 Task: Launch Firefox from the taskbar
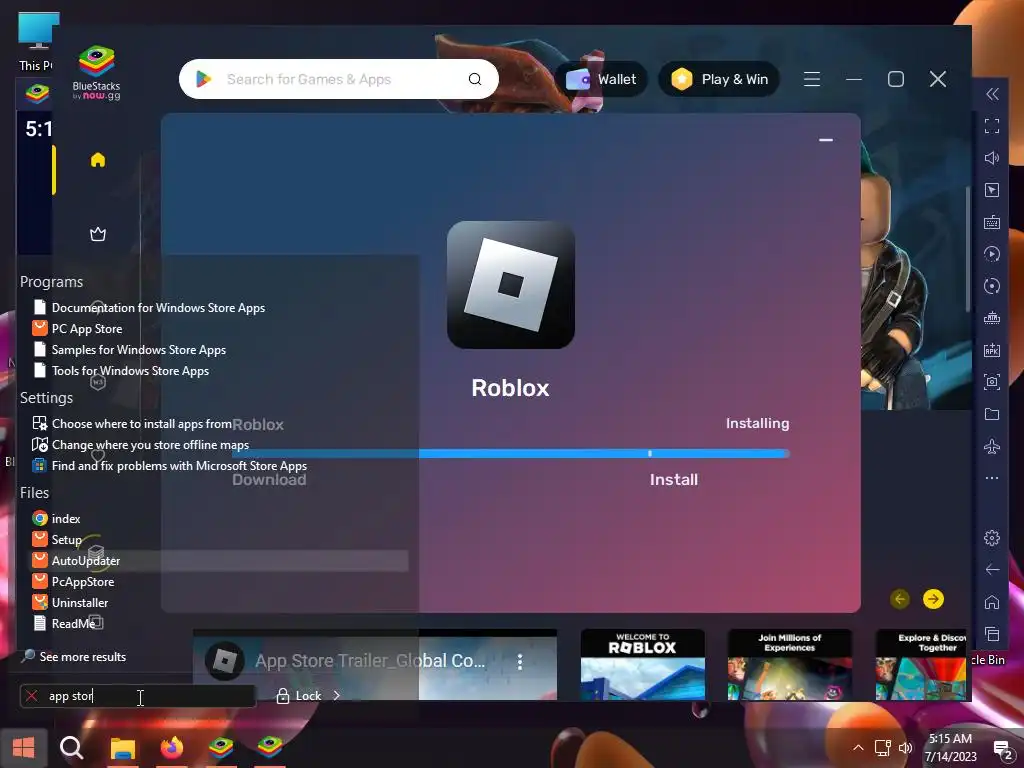172,748
